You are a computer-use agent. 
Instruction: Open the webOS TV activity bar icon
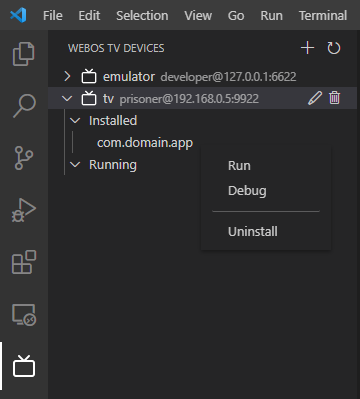24,366
